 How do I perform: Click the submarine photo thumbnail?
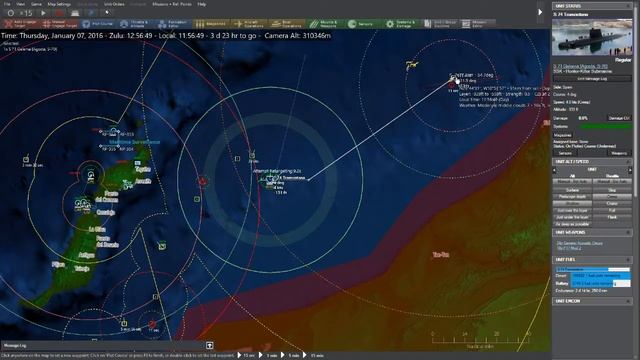(x=592, y=38)
